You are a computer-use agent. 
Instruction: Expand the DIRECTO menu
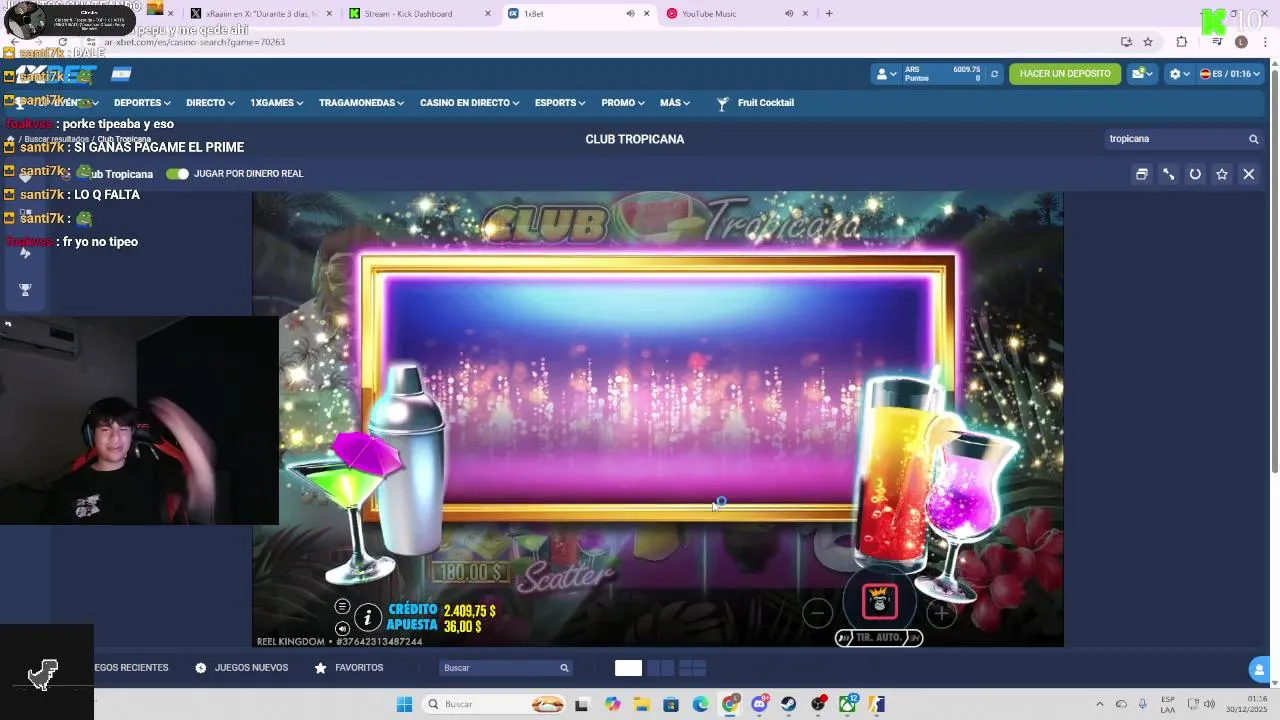(x=210, y=103)
